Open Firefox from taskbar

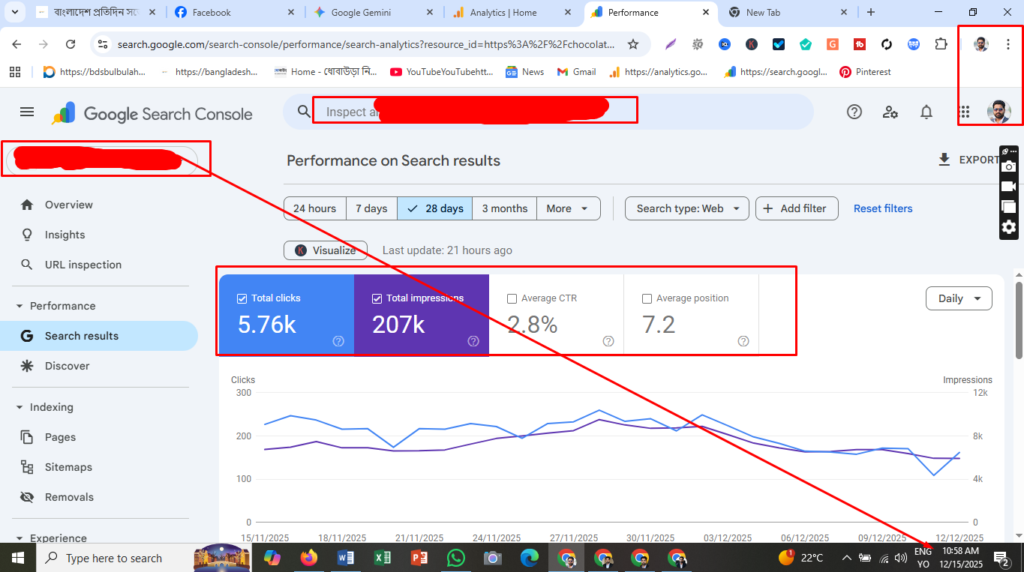point(309,558)
